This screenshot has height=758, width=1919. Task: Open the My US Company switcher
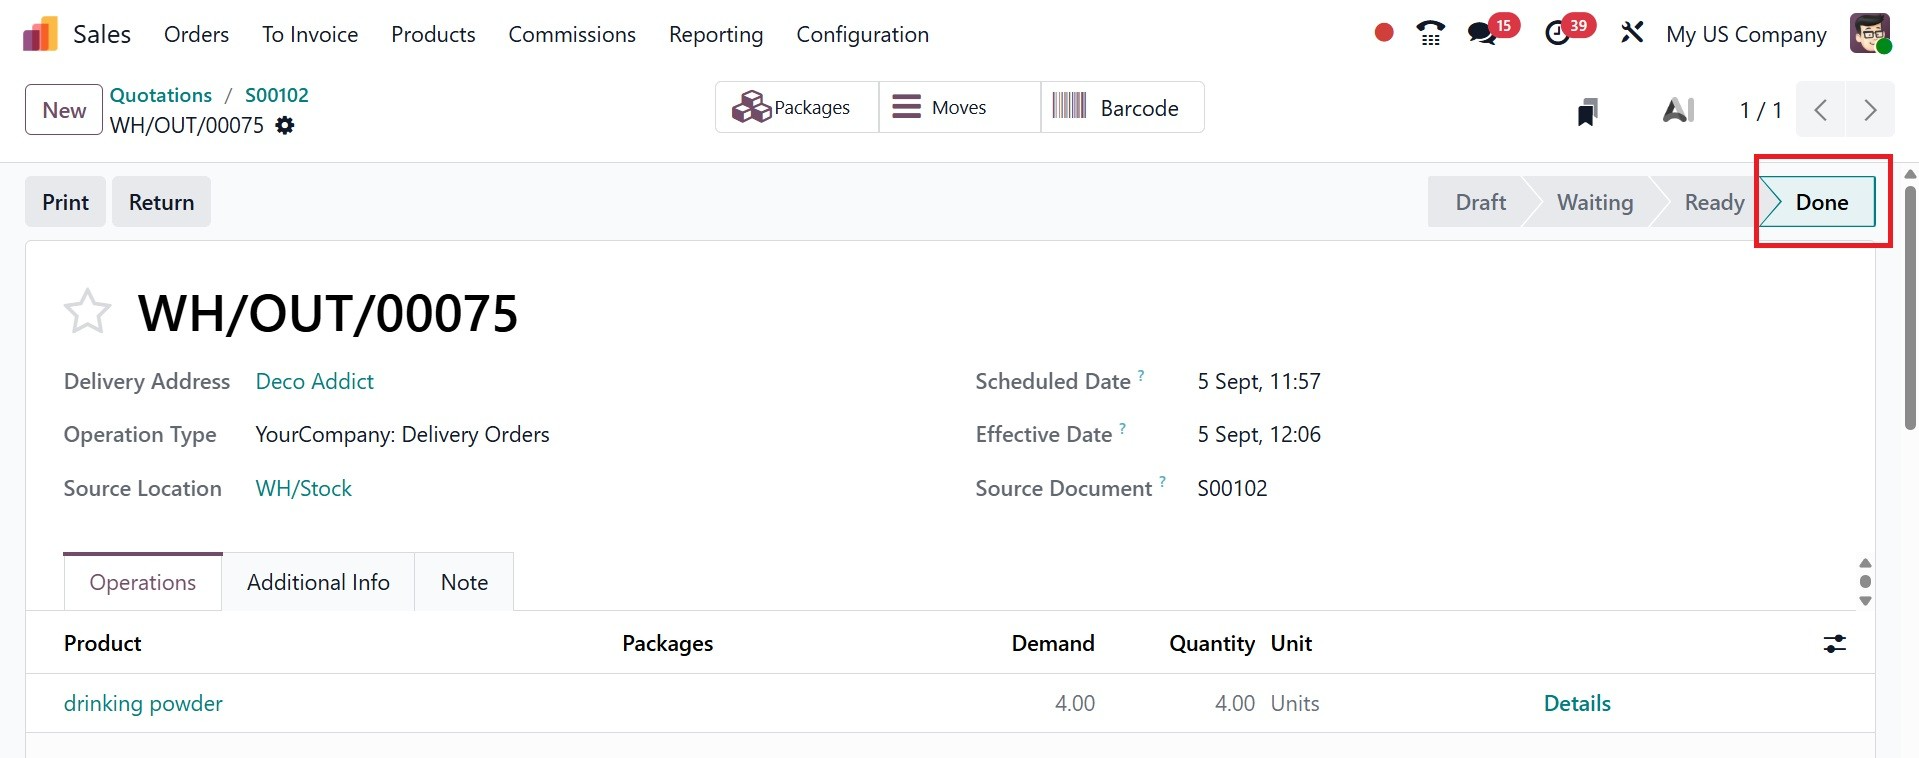(x=1745, y=34)
